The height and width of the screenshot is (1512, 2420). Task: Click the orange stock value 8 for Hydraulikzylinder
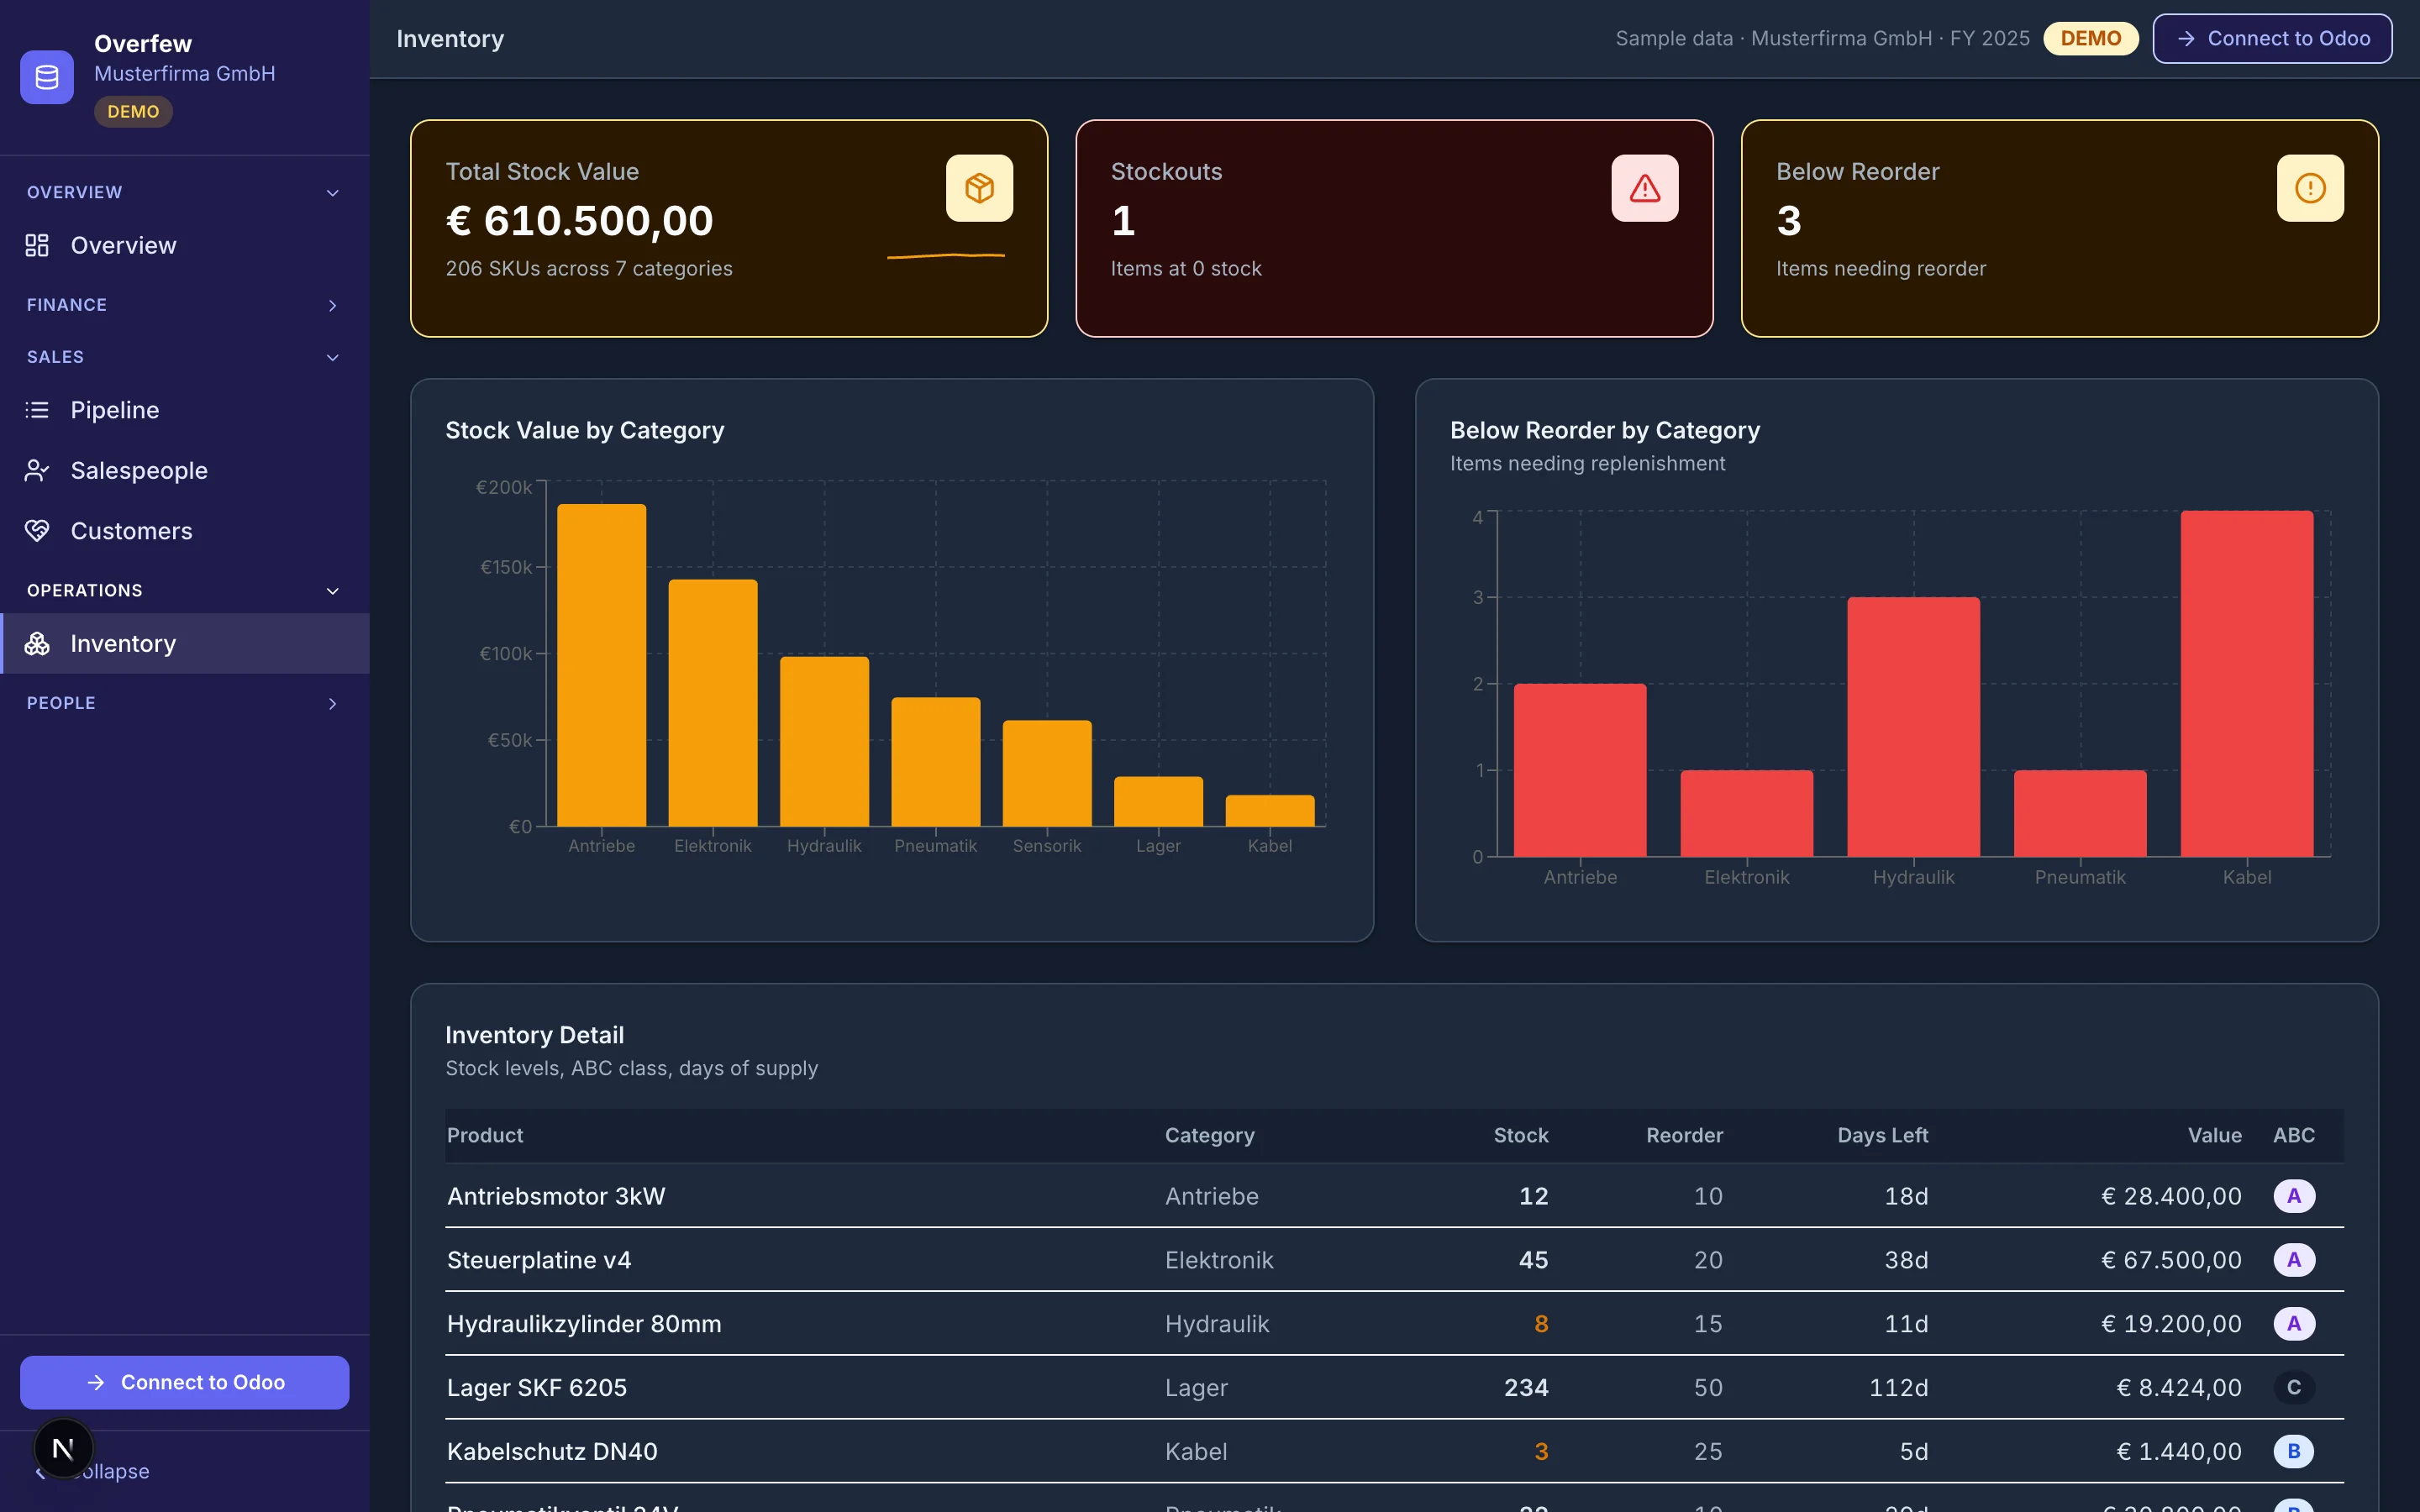click(x=1541, y=1324)
